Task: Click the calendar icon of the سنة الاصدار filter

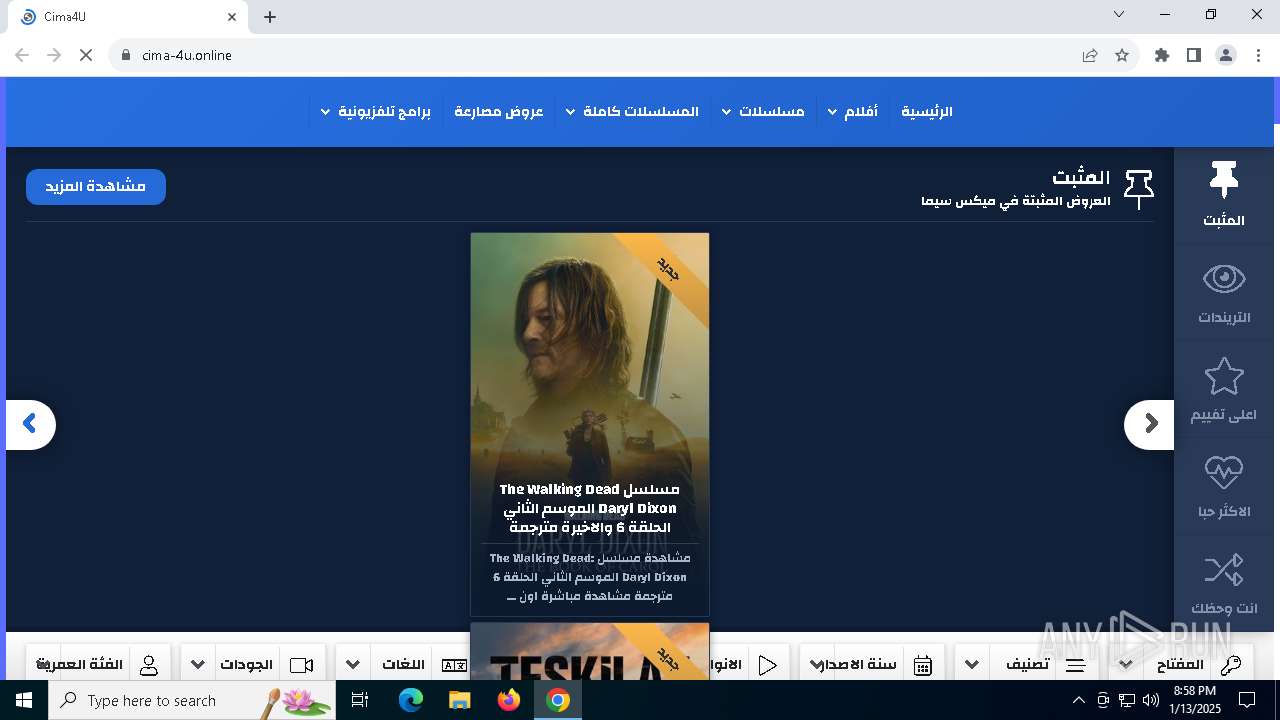Action: click(x=923, y=665)
